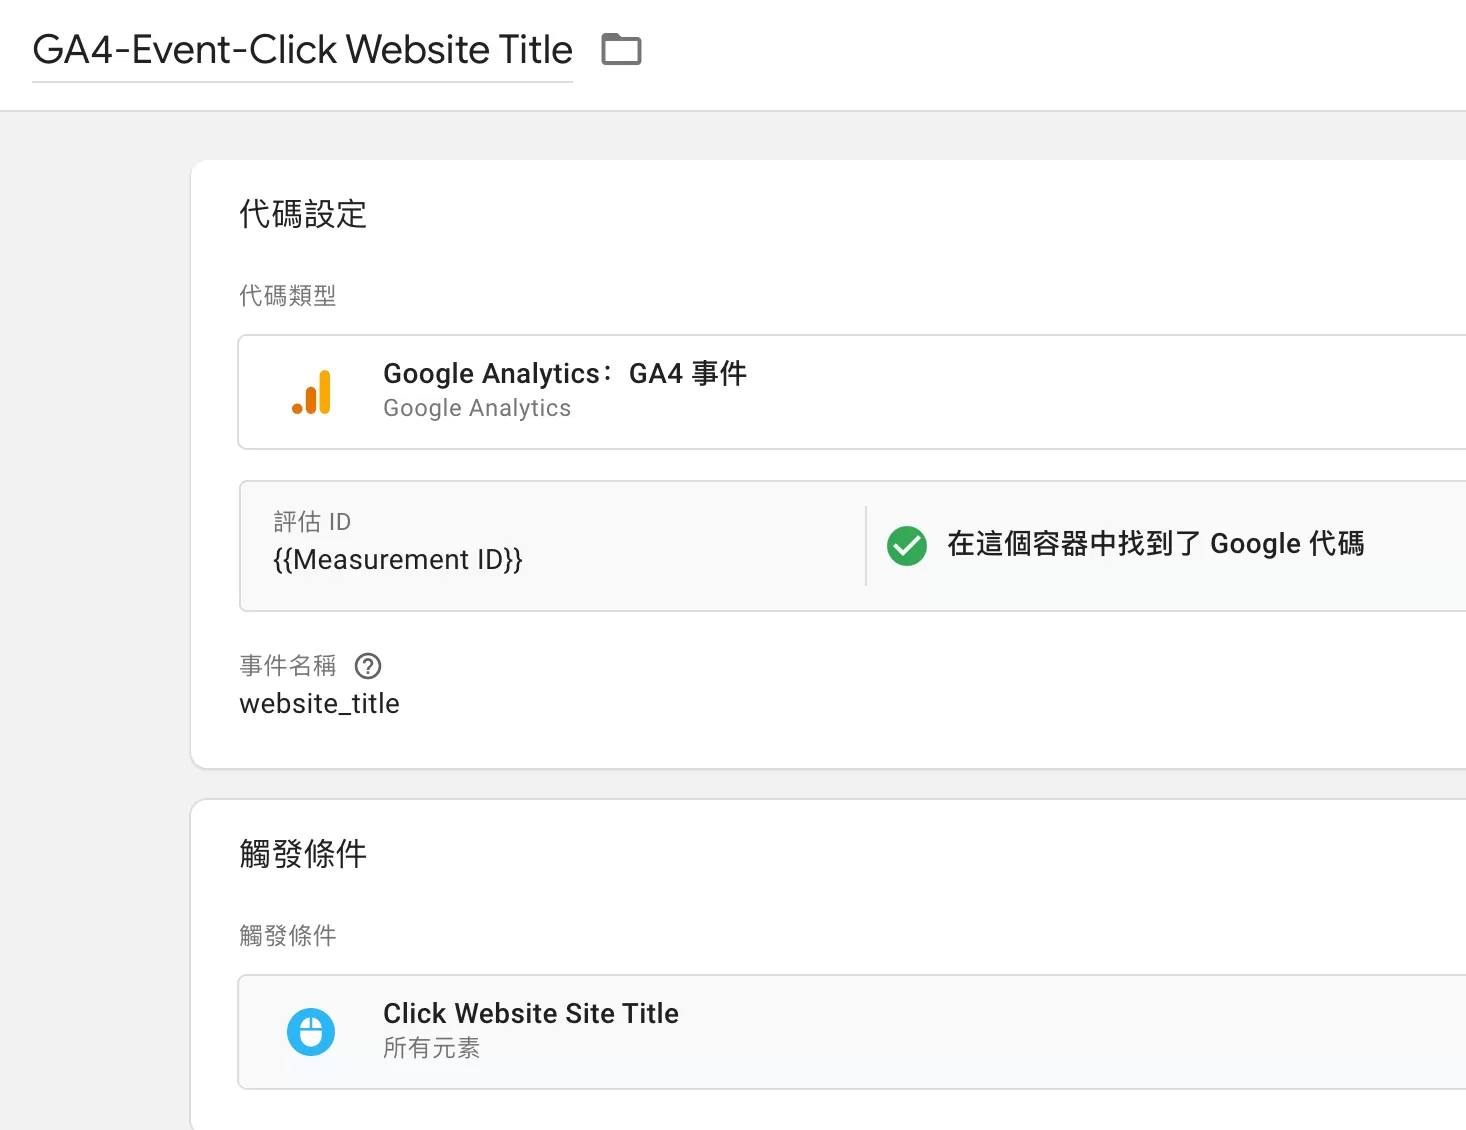Edit the tag name GA4-Event-Click Website Title
Viewport: 1466px width, 1130px height.
[302, 50]
